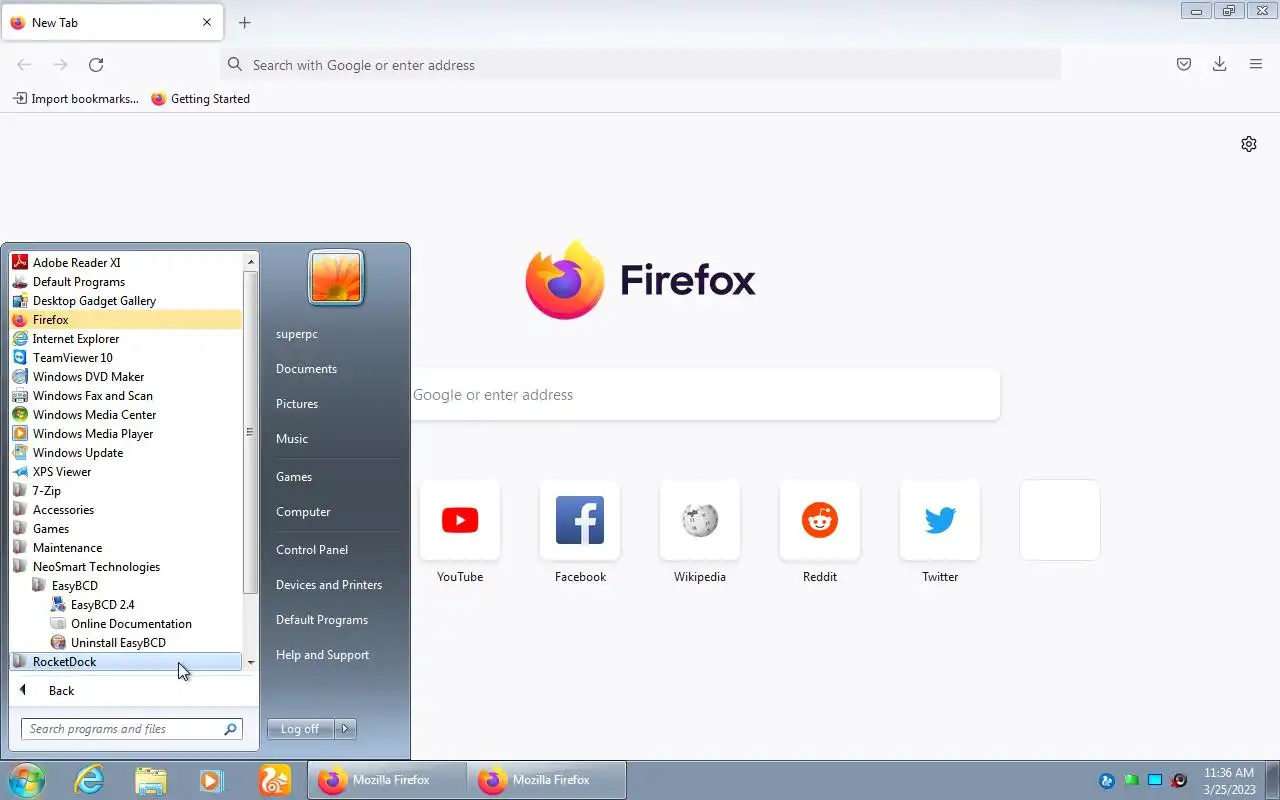Open Internet Explorer from Start menu list
Screen dimensions: 1280x800
point(126,339)
